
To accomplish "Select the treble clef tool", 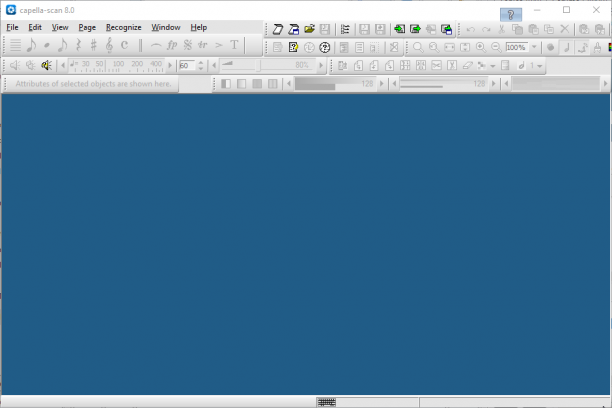I will [x=109, y=45].
